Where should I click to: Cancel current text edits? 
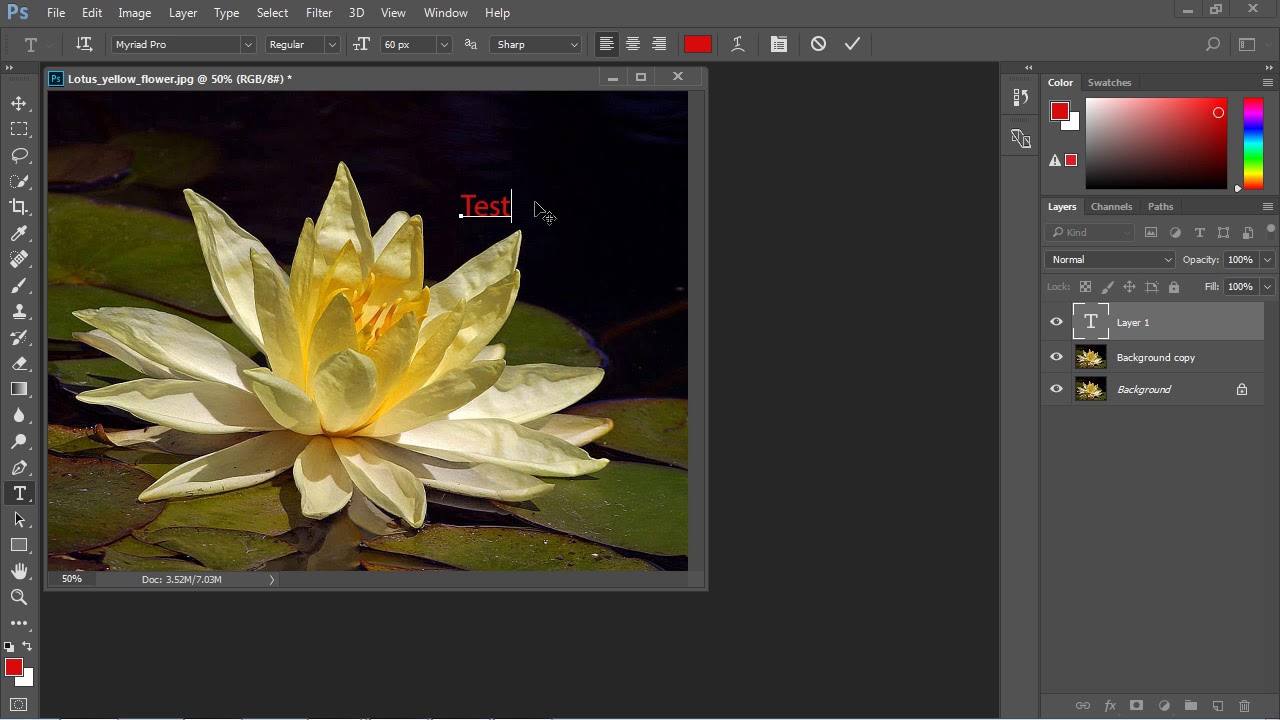tap(818, 44)
